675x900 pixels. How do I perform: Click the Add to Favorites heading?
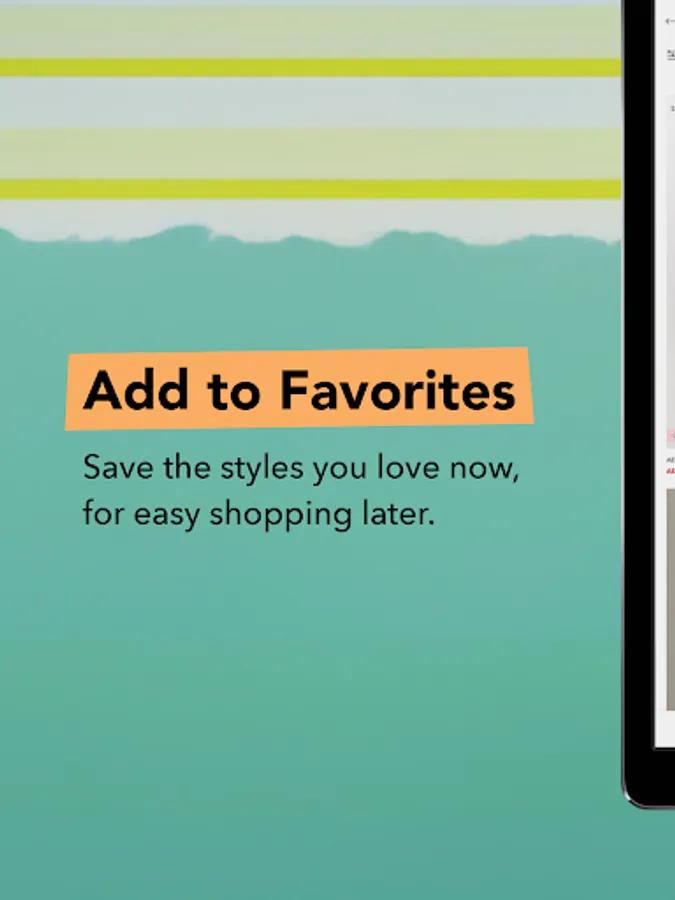tap(299, 390)
